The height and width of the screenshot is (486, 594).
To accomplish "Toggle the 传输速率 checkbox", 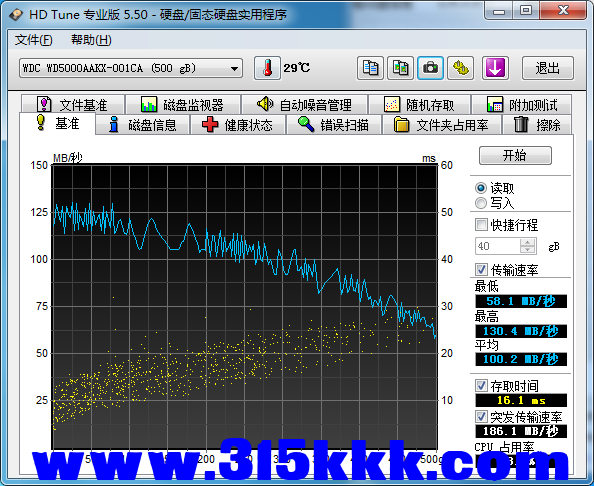I will (x=481, y=270).
